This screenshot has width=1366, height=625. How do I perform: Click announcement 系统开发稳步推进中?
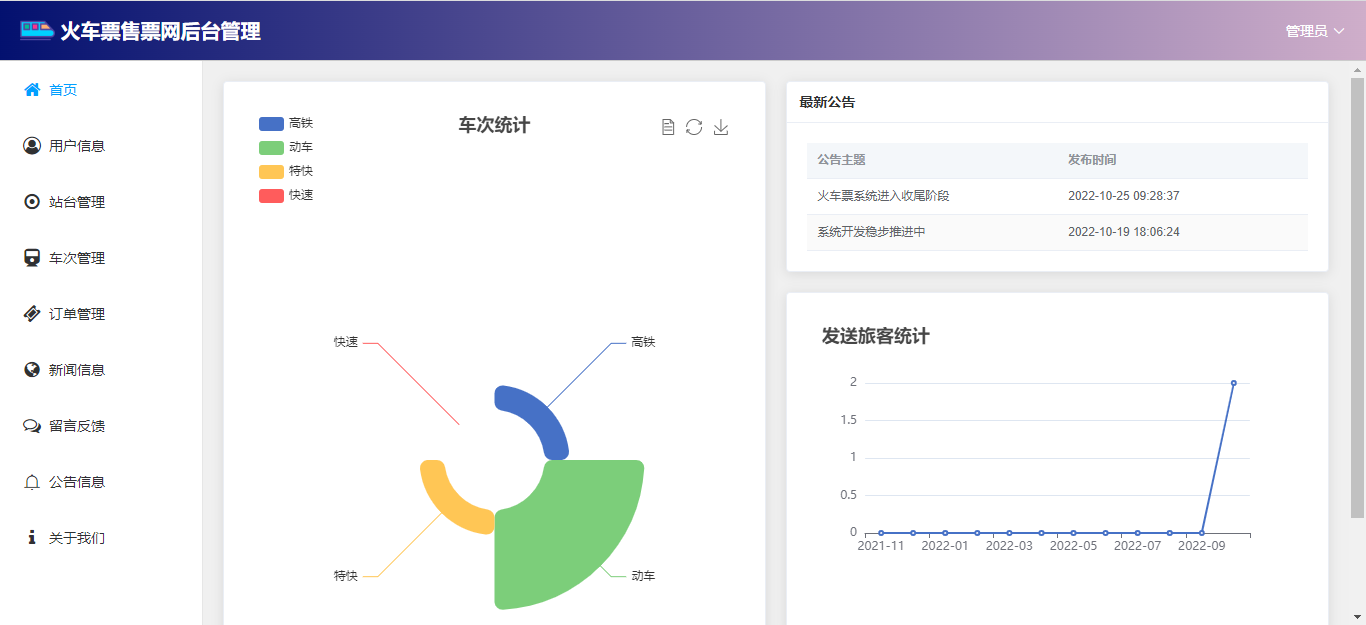pyautogui.click(x=871, y=232)
